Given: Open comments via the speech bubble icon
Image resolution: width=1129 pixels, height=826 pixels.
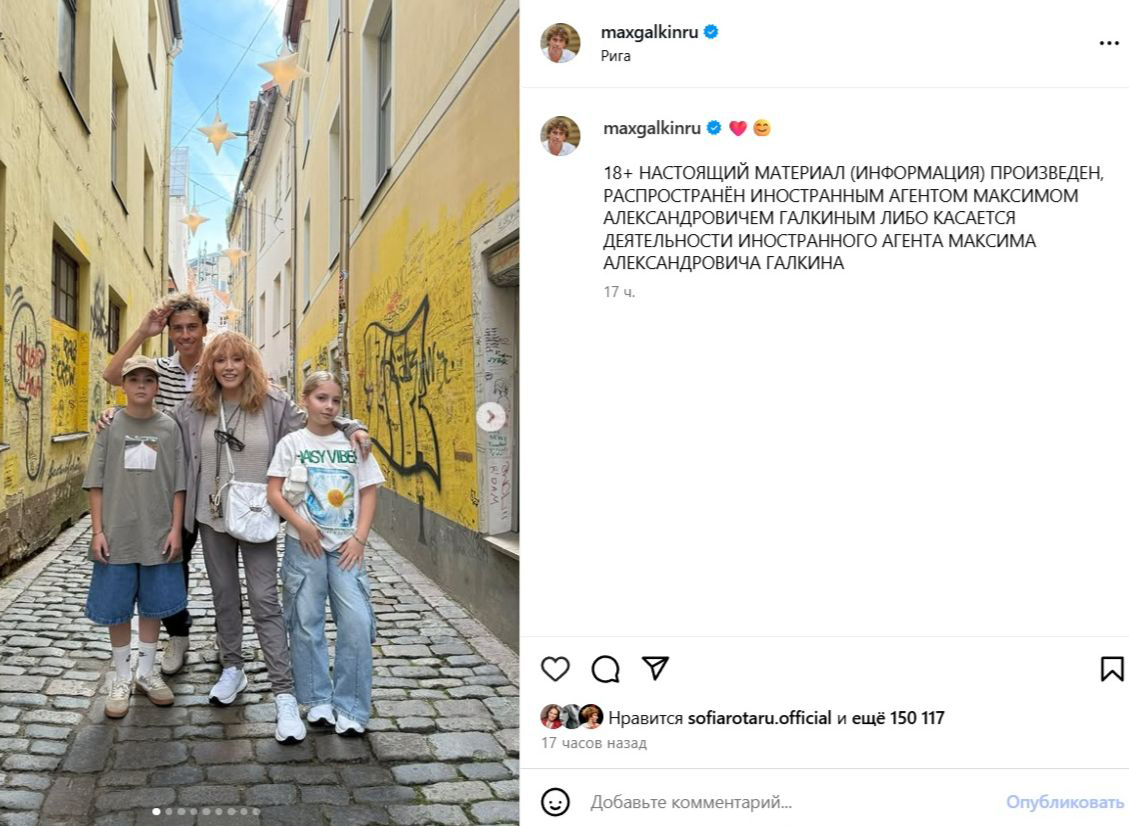Looking at the screenshot, I should [x=606, y=669].
